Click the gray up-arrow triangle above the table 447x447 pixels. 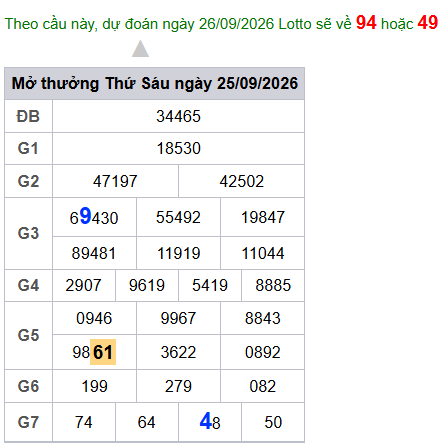(140, 49)
